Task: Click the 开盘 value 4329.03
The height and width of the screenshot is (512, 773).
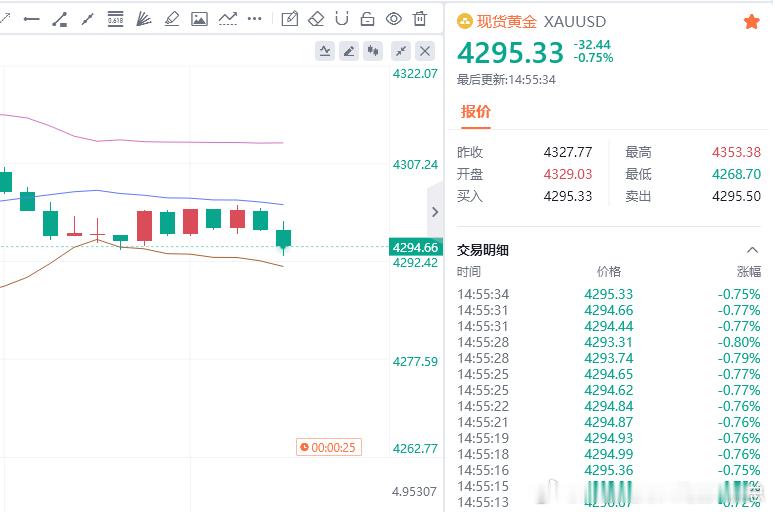Action: point(567,174)
